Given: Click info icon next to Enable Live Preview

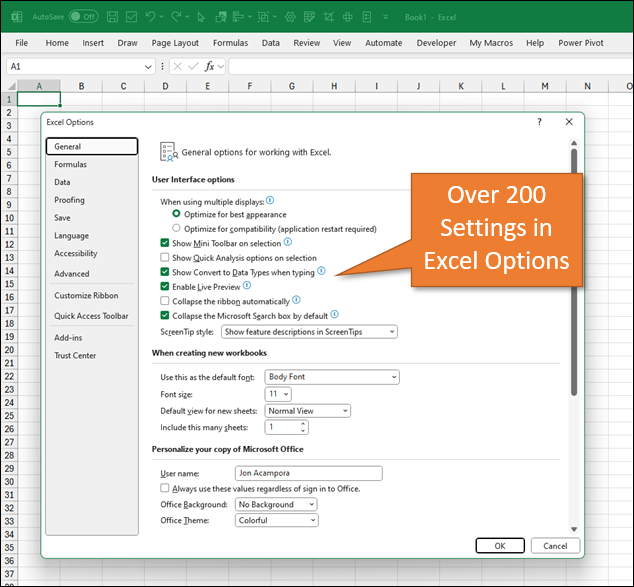Looking at the screenshot, I should (x=247, y=286).
